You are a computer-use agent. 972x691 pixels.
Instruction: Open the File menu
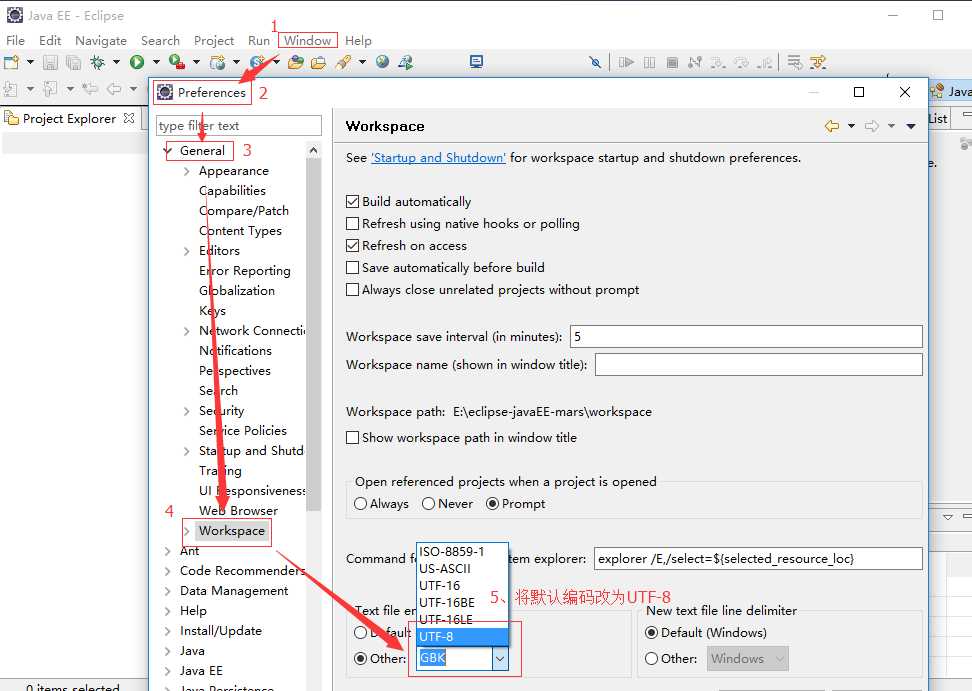(15, 40)
